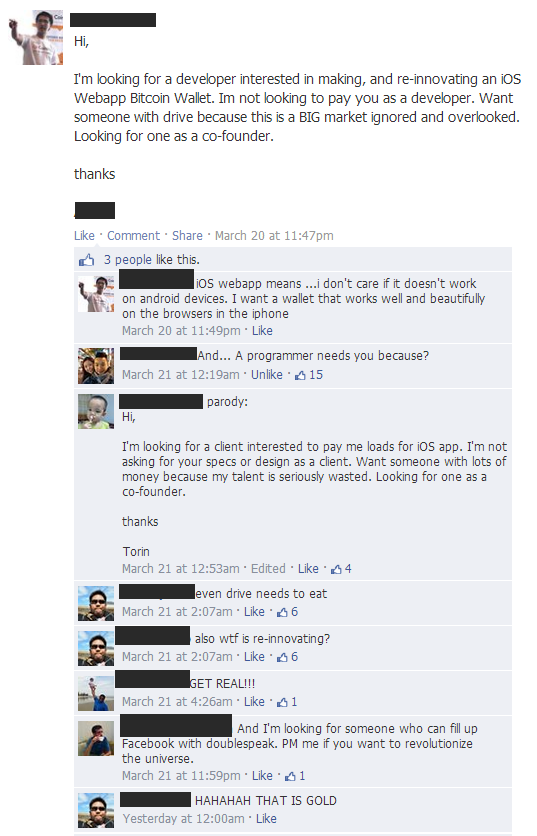The image size is (537, 836).
Task: Like the "iOS webapp means" comment
Action: pyautogui.click(x=262, y=331)
